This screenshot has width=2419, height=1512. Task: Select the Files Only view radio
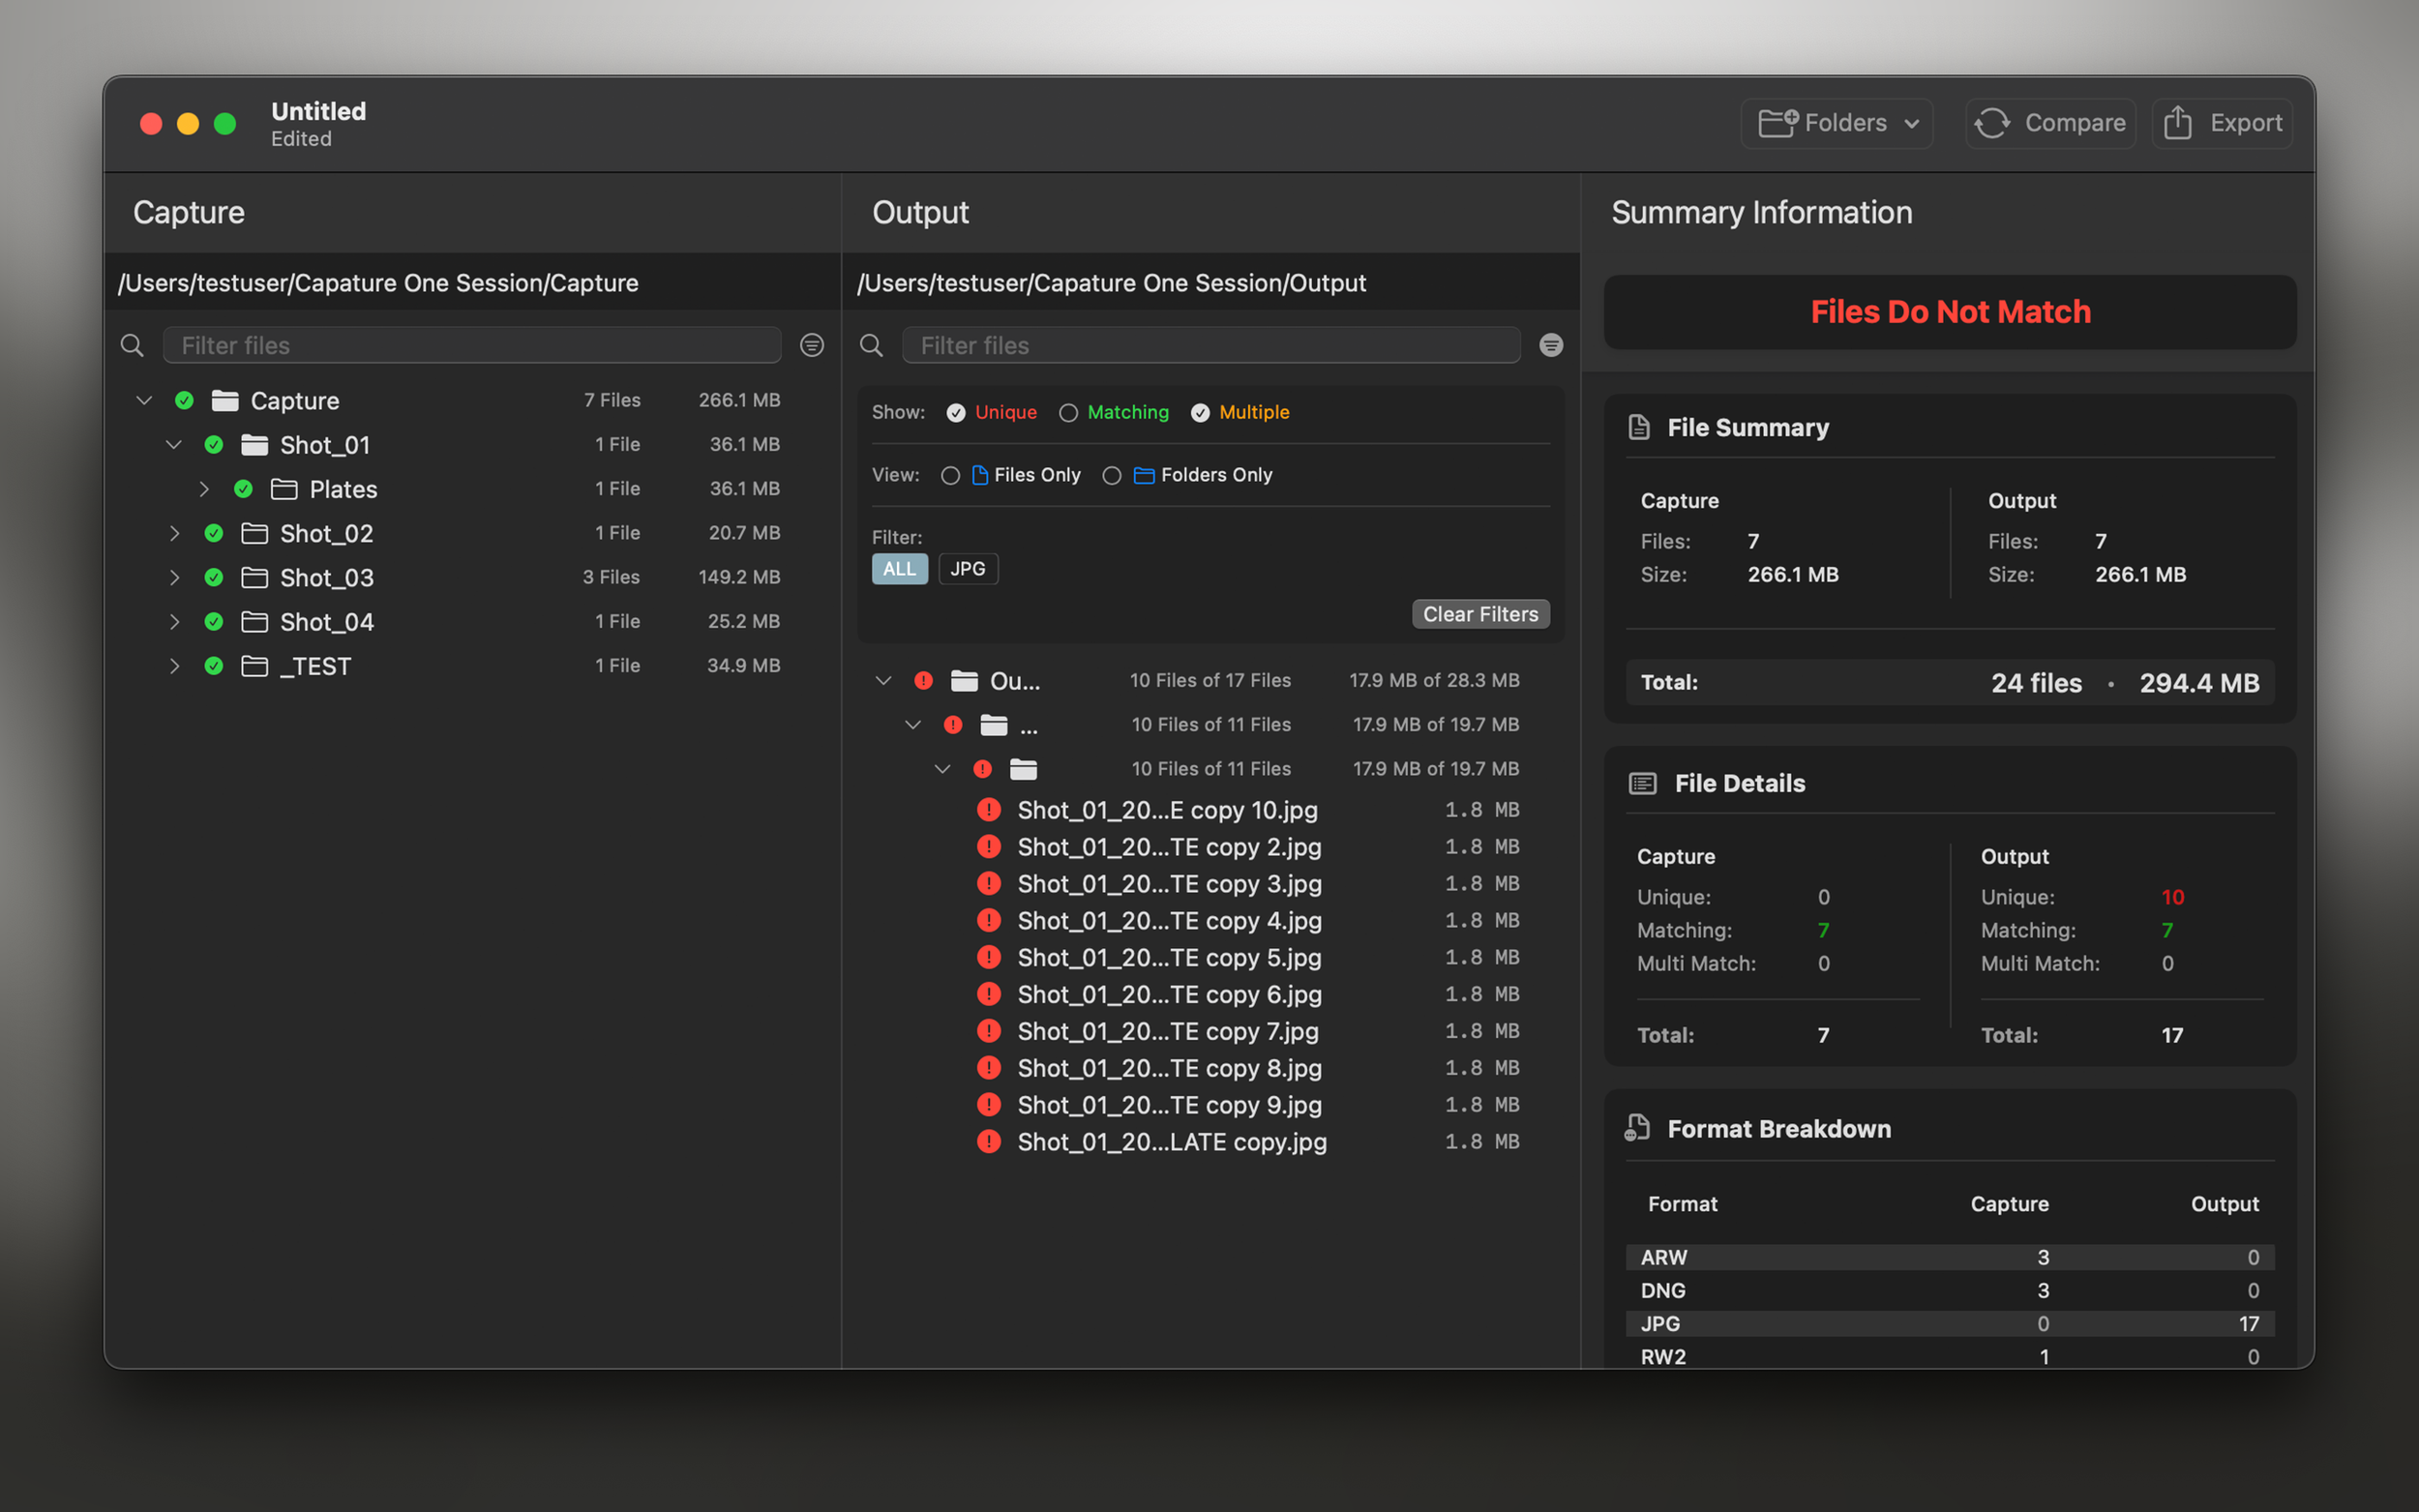pyautogui.click(x=950, y=475)
